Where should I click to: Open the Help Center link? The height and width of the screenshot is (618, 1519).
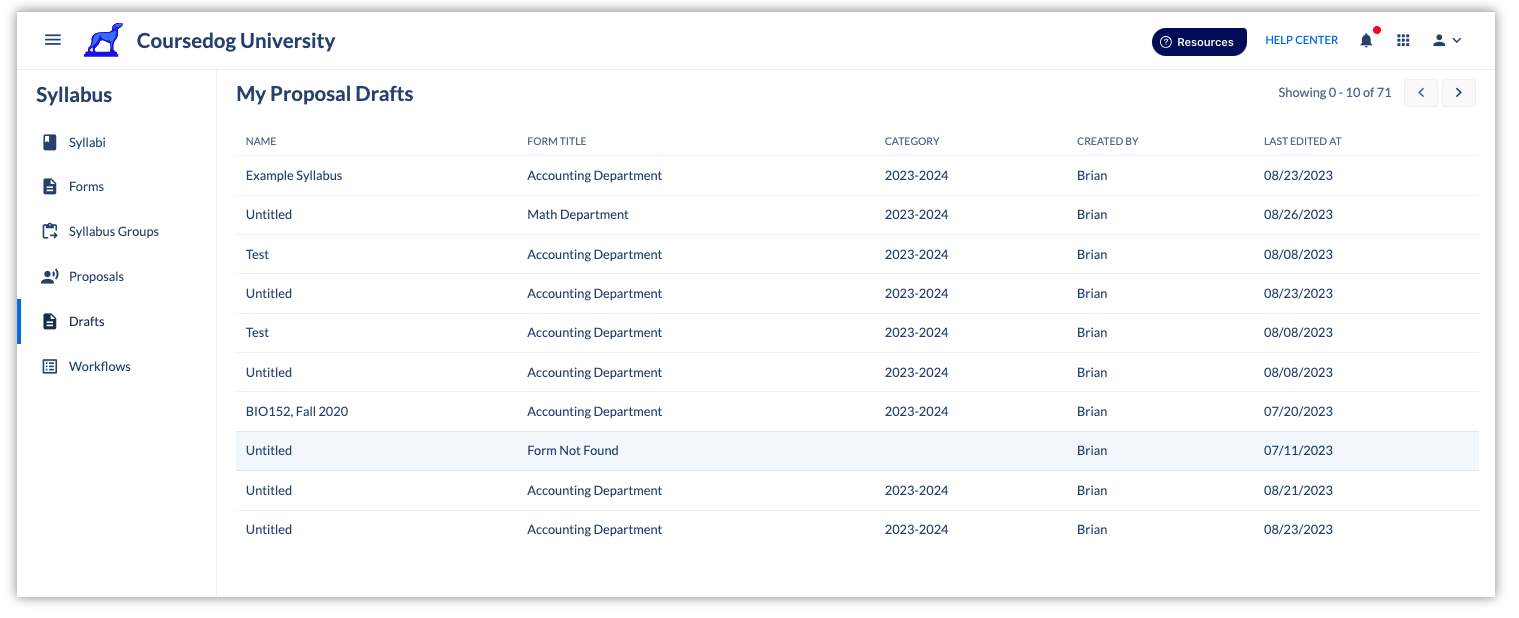(1301, 40)
